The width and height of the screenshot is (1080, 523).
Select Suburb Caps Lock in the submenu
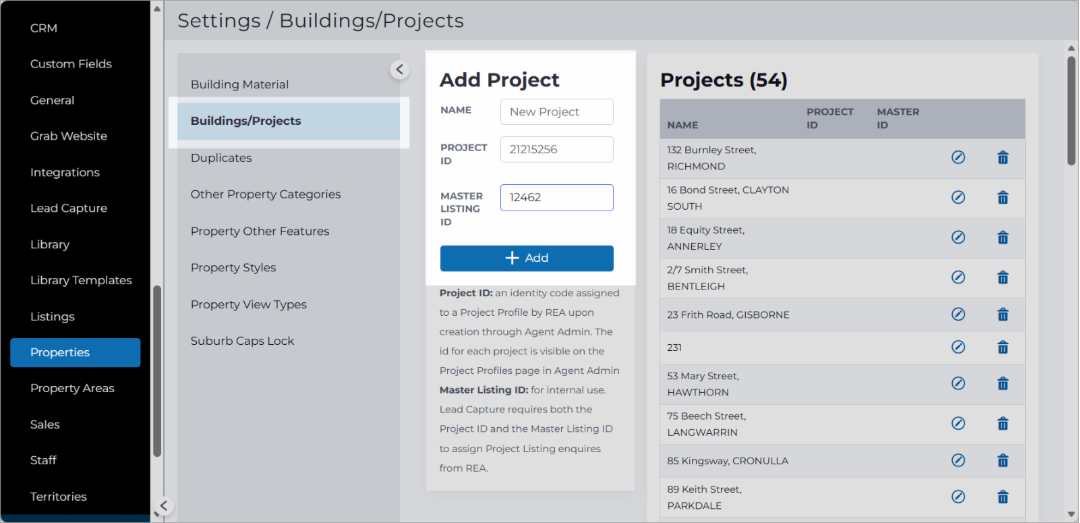[242, 340]
